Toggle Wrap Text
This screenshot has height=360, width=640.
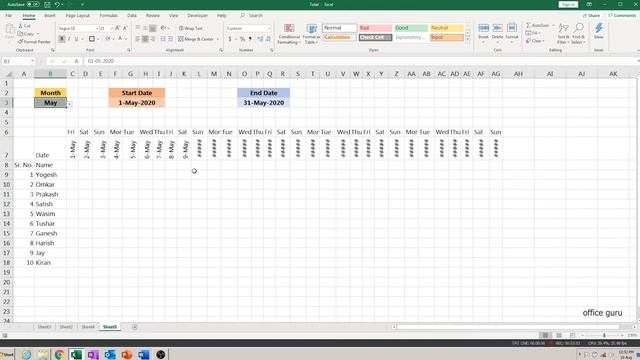(191, 28)
